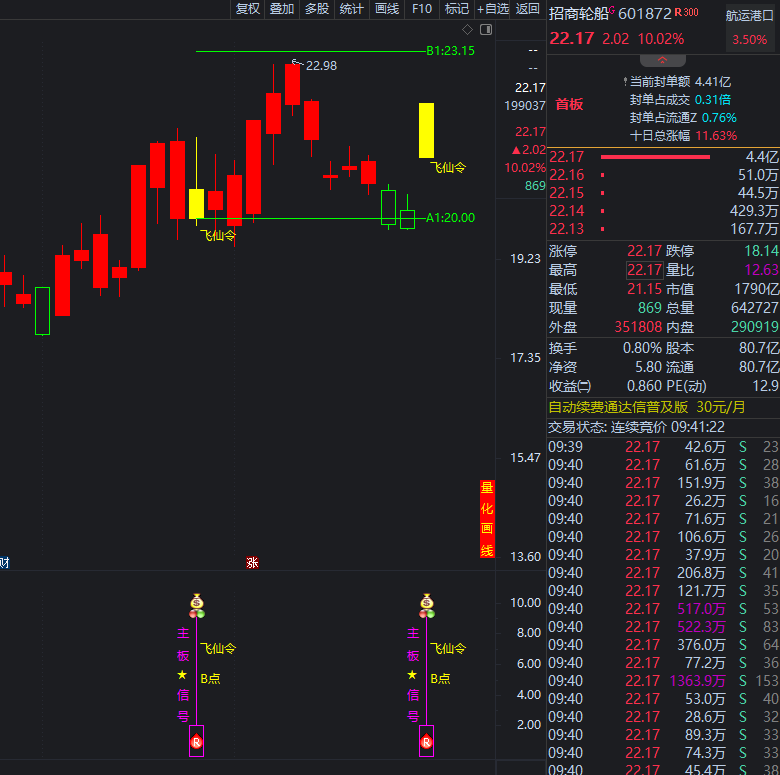Click the 十日总涨幅 11.63% line
This screenshot has width=780, height=775.
(x=683, y=135)
